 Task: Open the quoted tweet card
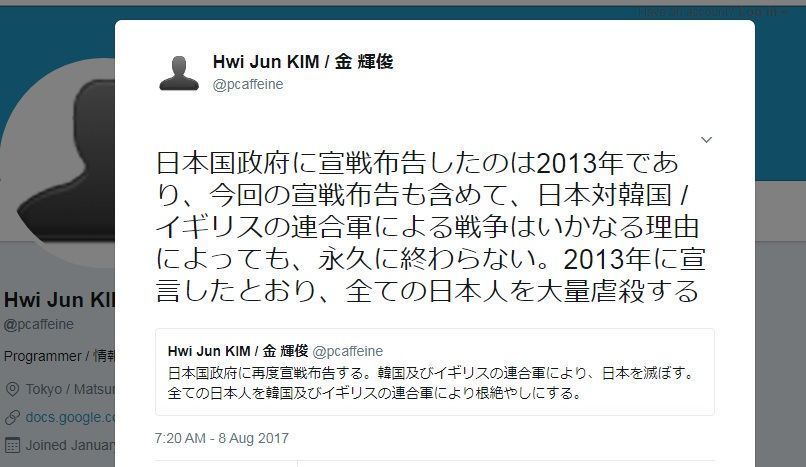(434, 372)
